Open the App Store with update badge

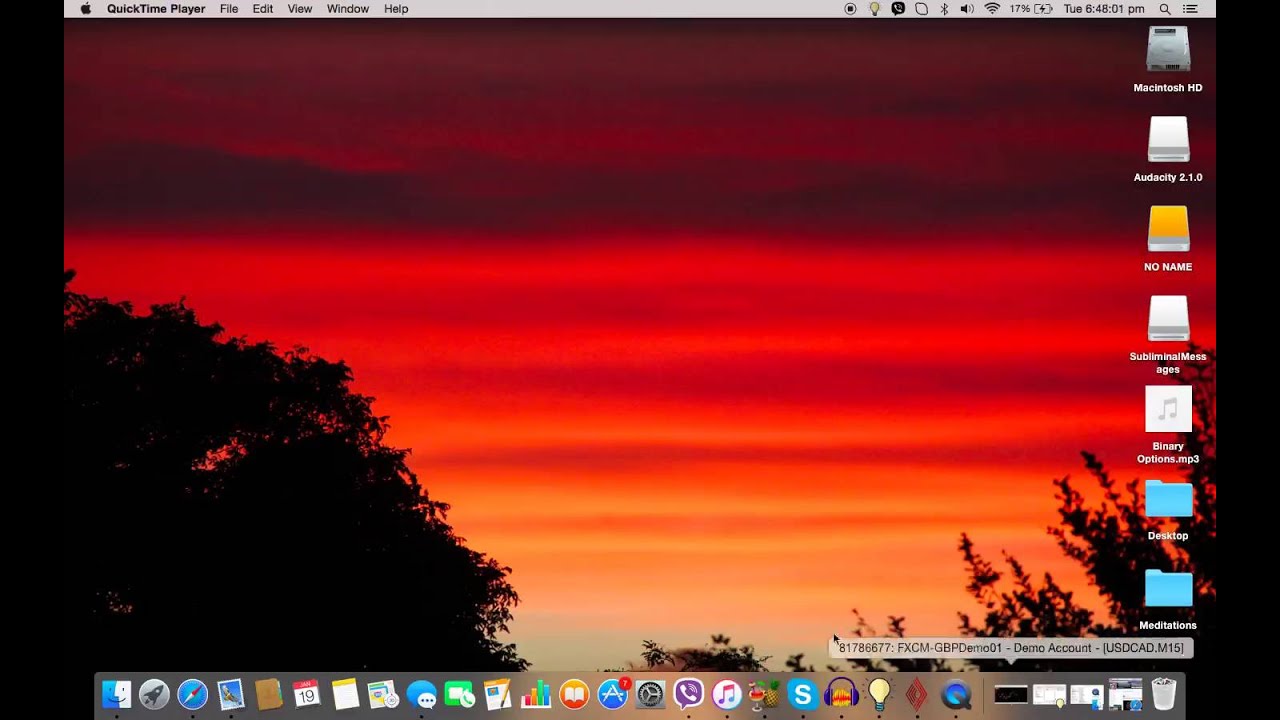[x=612, y=694]
